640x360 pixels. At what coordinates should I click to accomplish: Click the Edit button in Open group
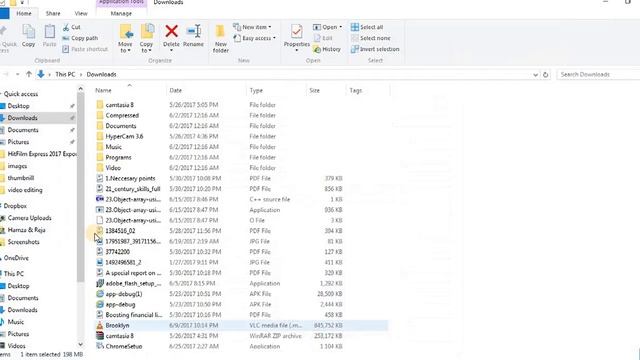(x=323, y=38)
